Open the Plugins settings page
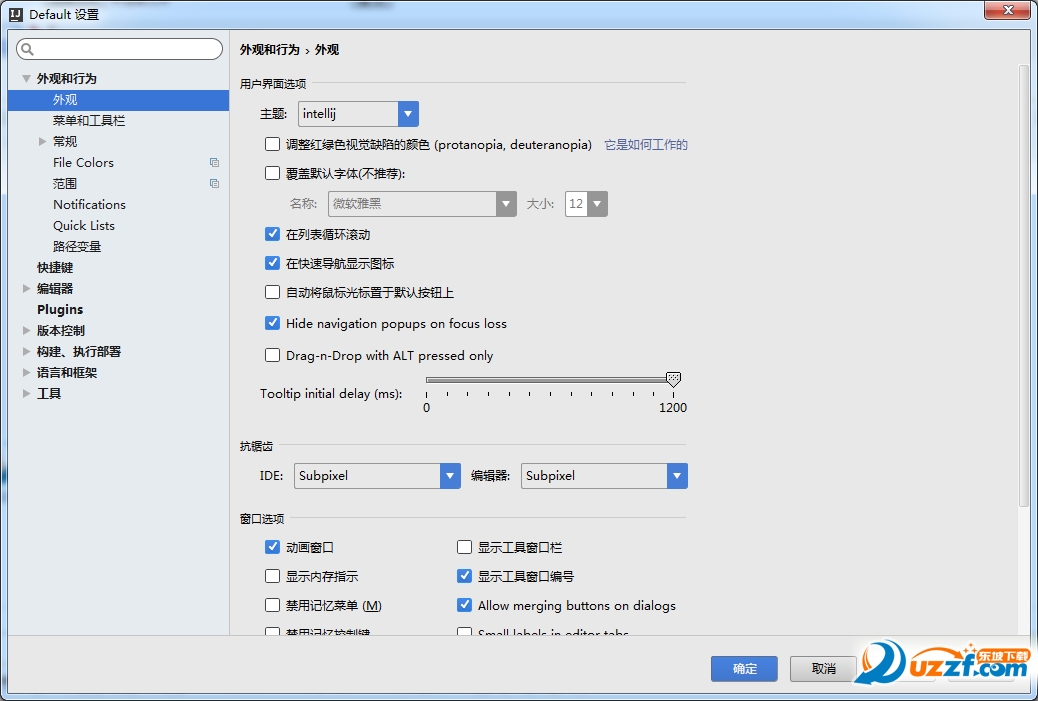The height and width of the screenshot is (701, 1038). (x=60, y=309)
